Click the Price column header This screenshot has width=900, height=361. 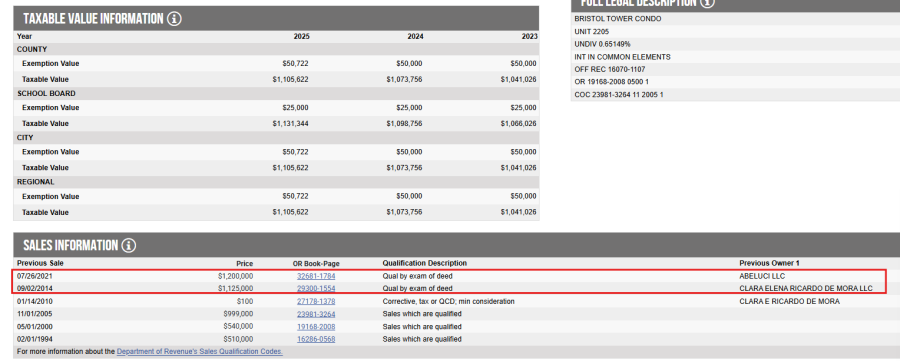point(245,263)
